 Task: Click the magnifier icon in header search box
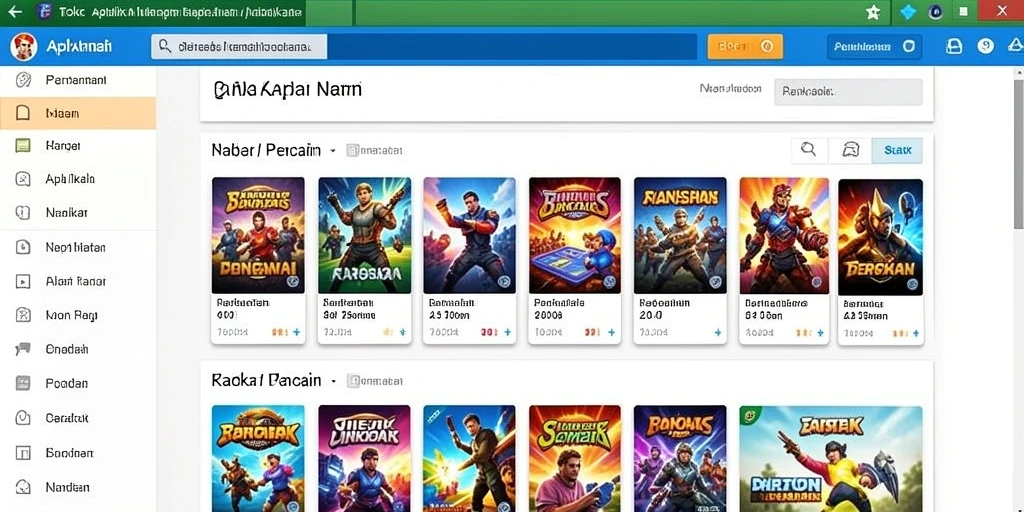click(x=165, y=46)
